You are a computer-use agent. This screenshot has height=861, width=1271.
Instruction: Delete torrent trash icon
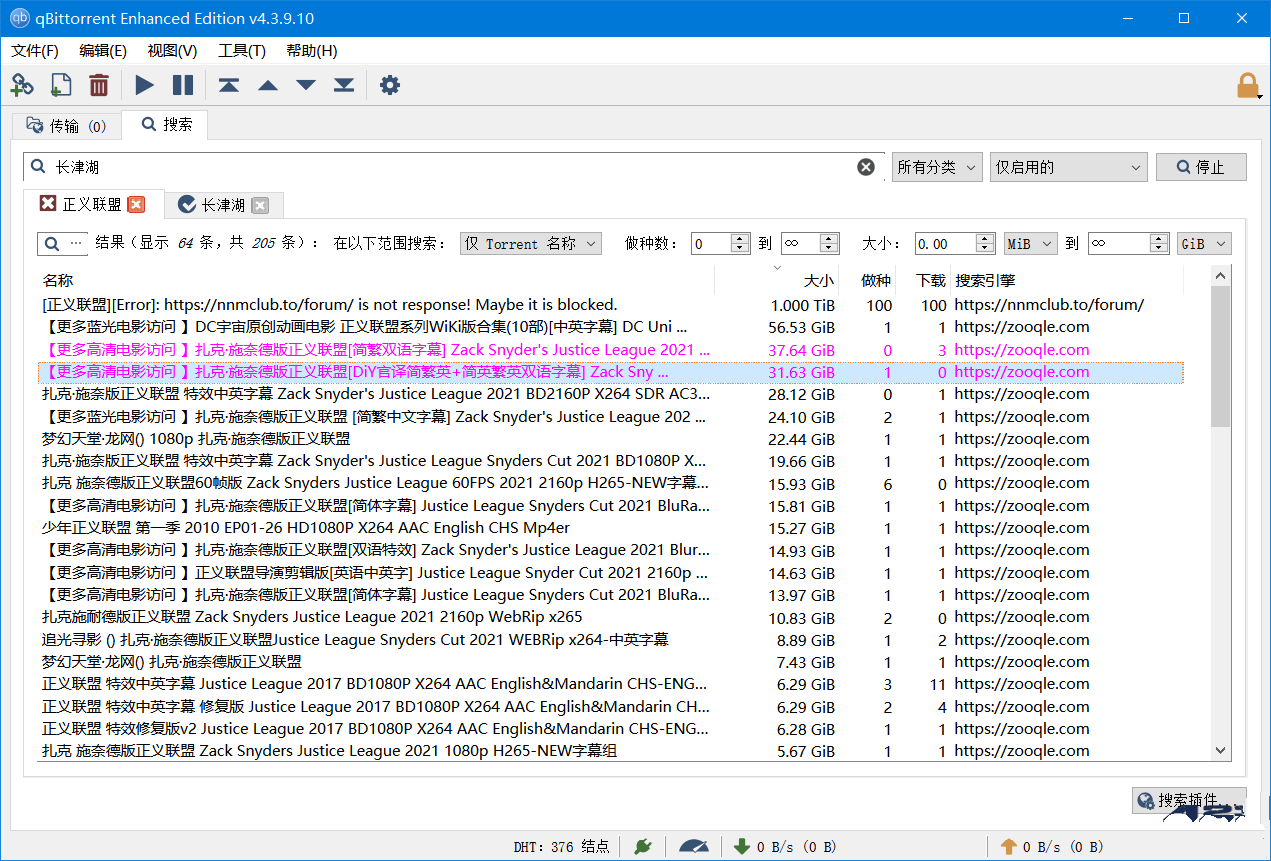99,86
